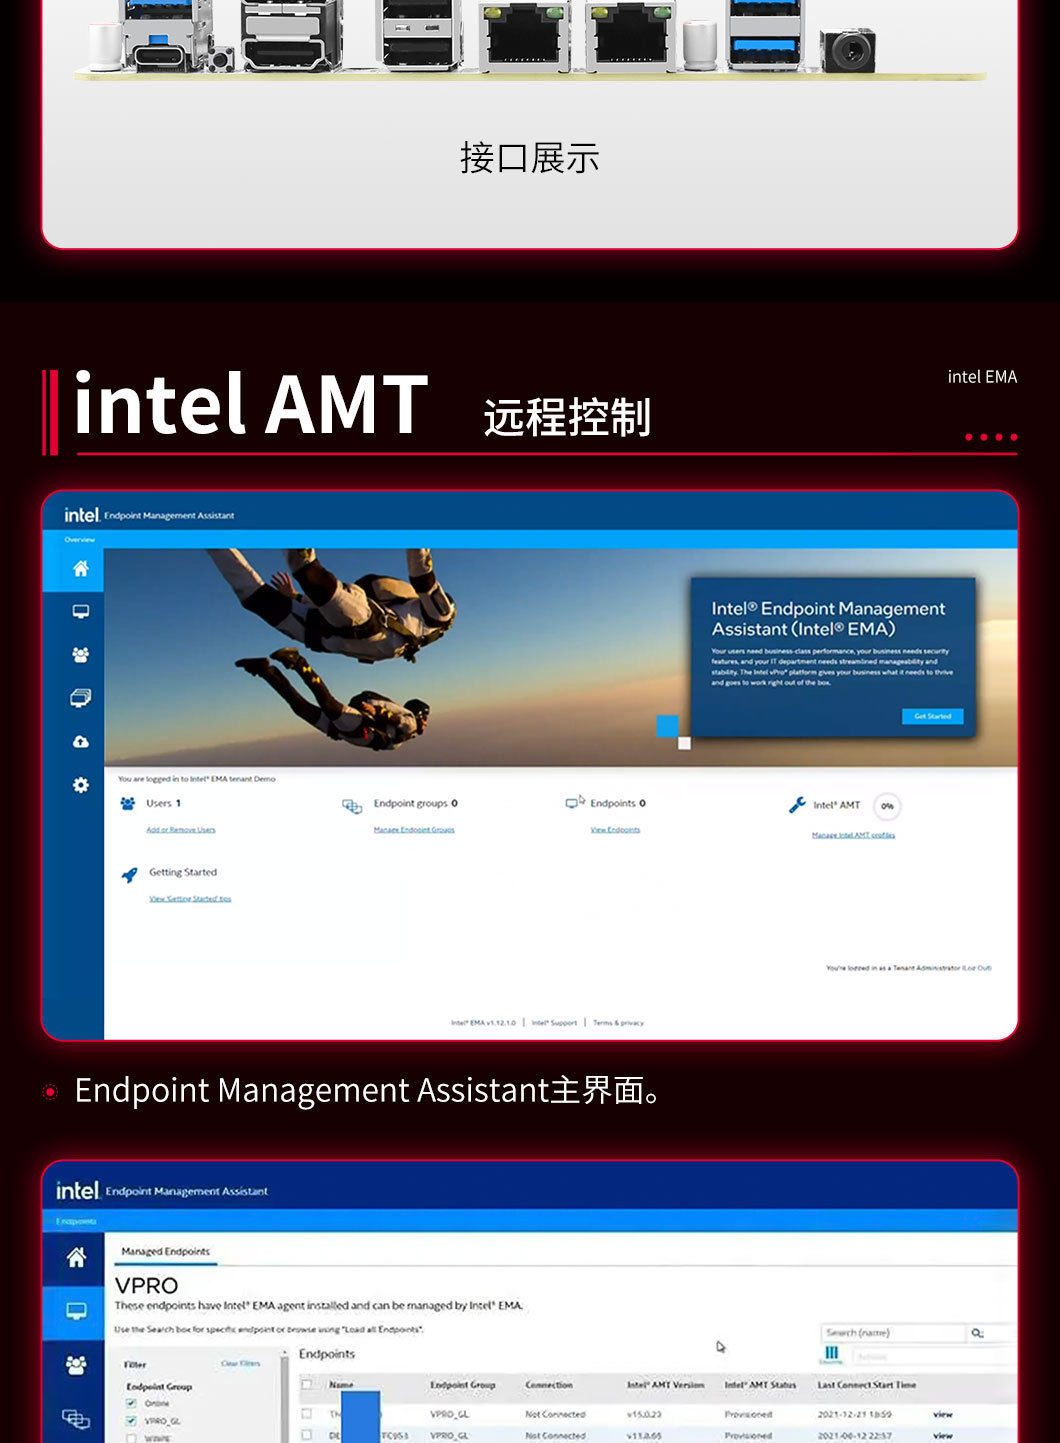This screenshot has height=1443, width=1060.
Task: Click into the 'Search (name)' input field
Action: [x=892, y=1333]
